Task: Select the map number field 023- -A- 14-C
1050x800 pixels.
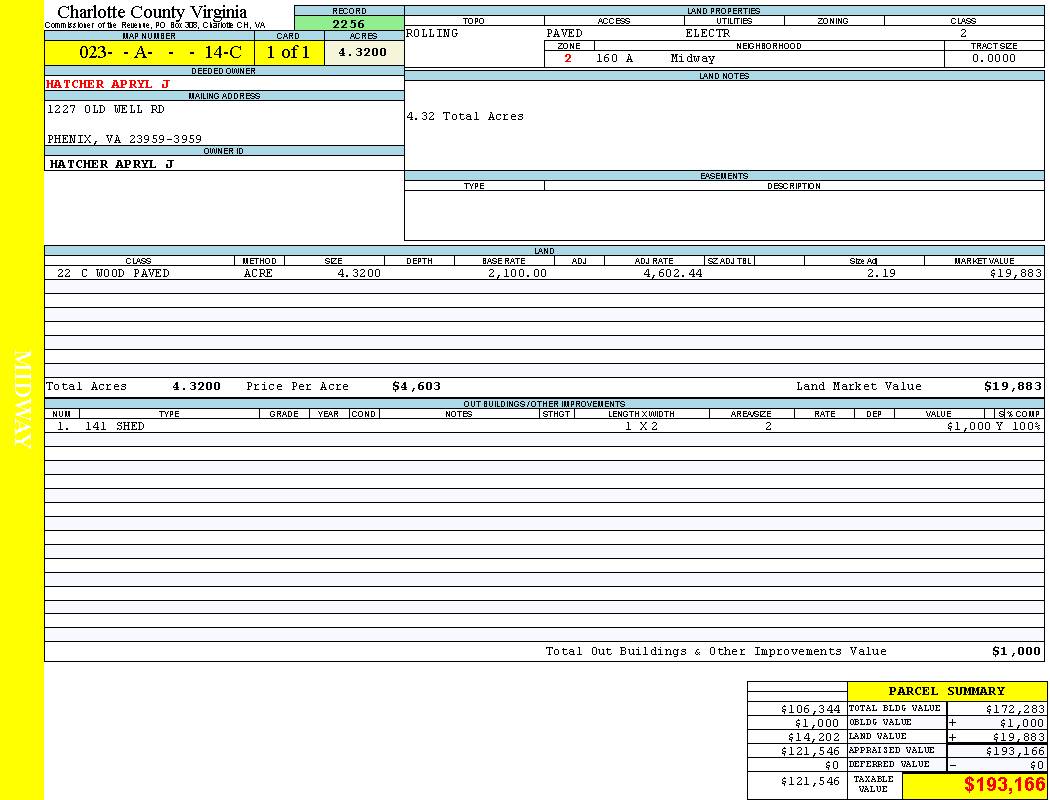Action: coord(160,53)
